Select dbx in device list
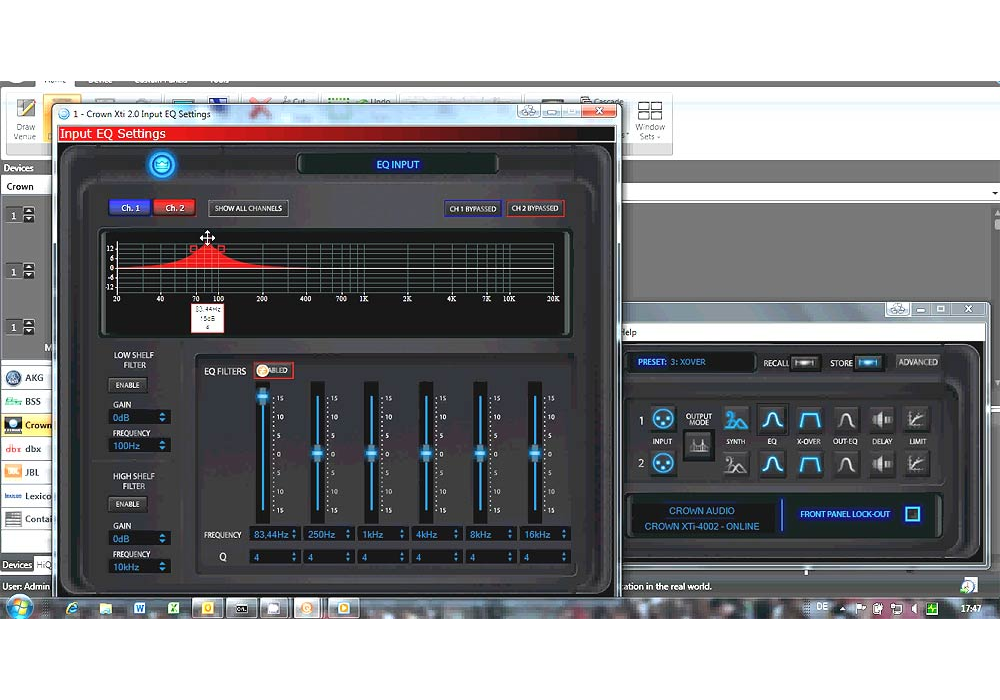 (26, 449)
